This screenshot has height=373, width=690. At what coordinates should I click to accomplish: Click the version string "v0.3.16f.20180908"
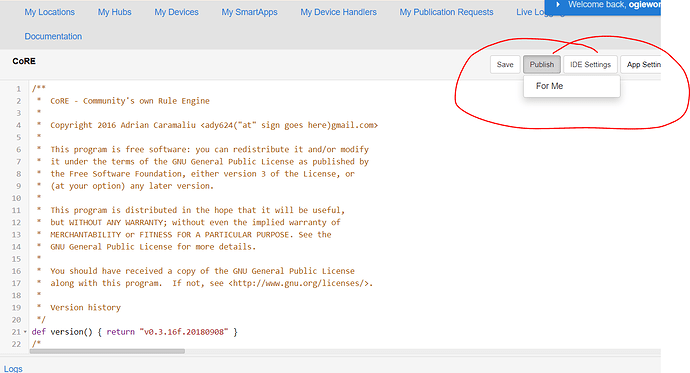pyautogui.click(x=184, y=332)
